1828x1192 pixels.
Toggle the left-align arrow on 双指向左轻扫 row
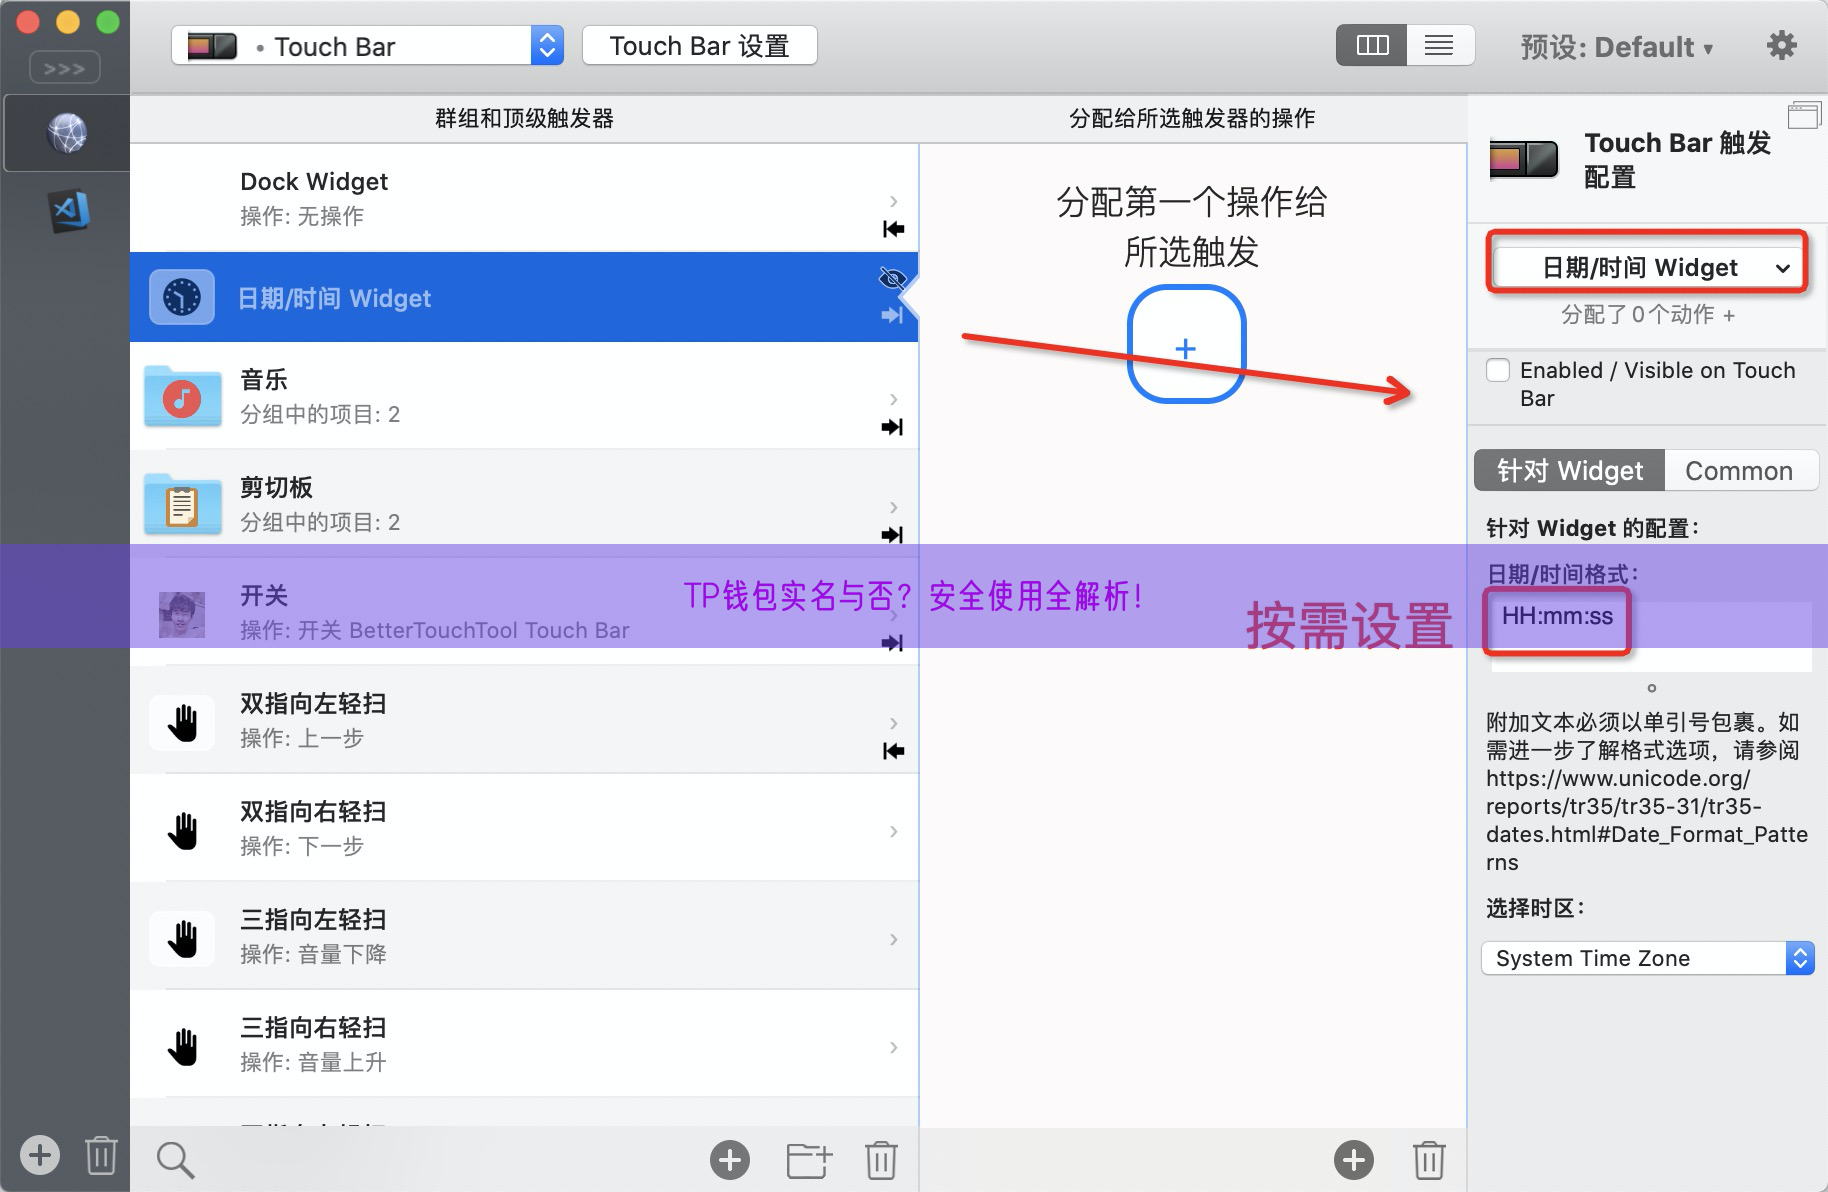[893, 751]
